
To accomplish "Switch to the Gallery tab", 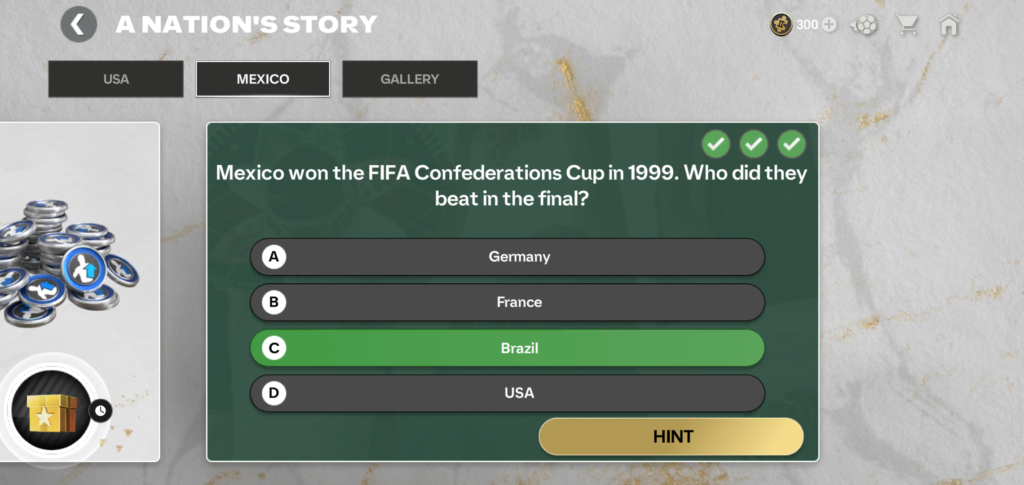I will click(409, 79).
